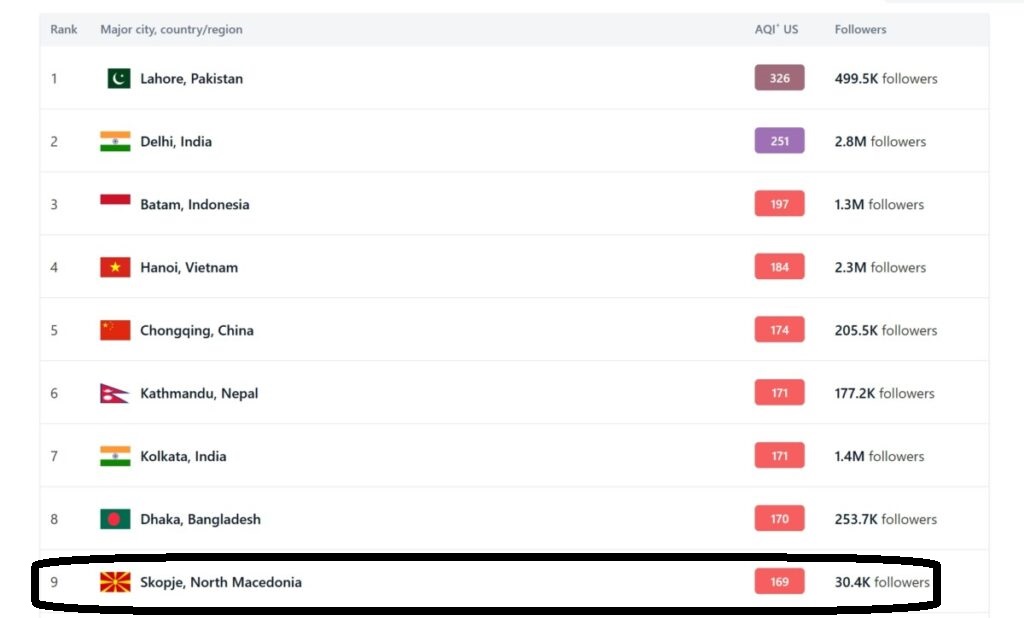The height and width of the screenshot is (618, 1024).
Task: Click the China flag icon
Action: [115, 330]
